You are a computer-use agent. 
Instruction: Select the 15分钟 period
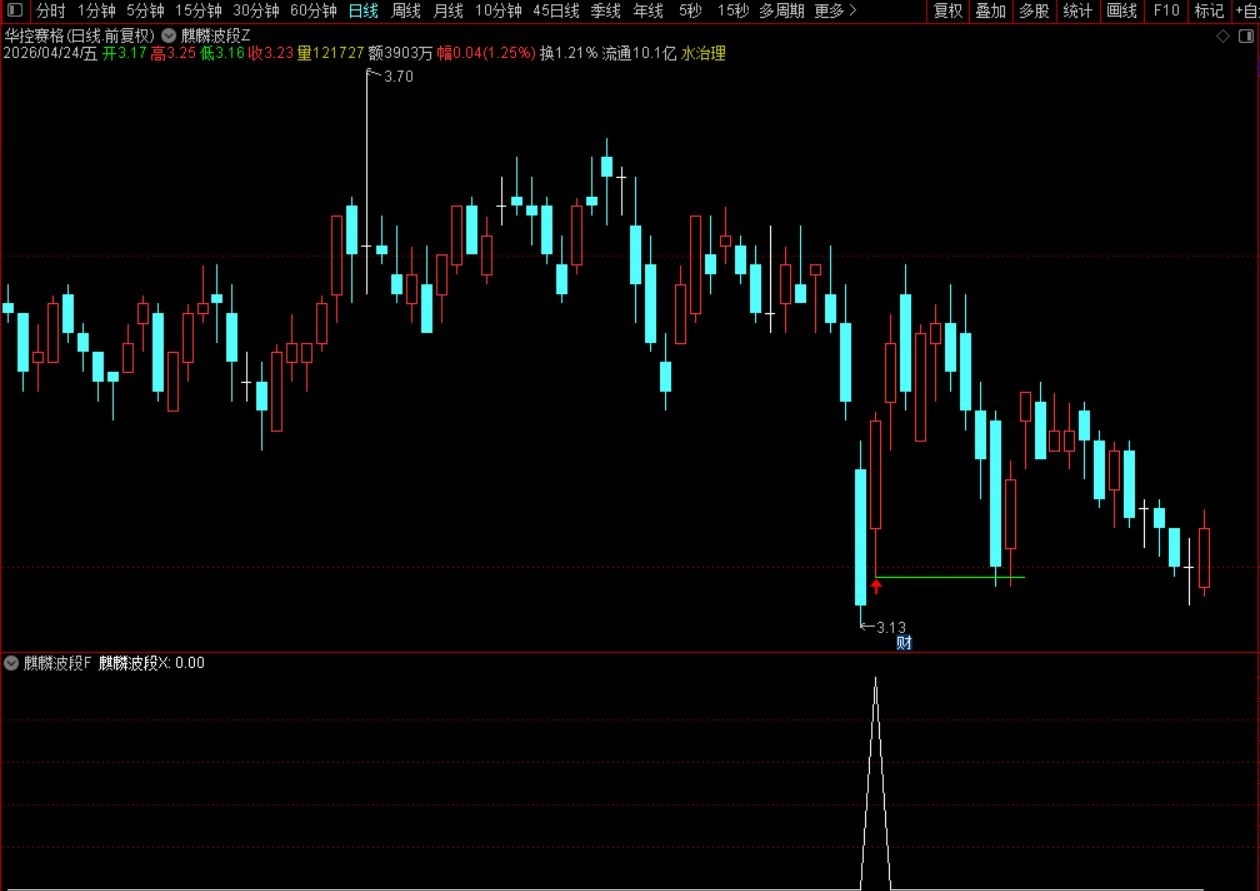tap(198, 11)
